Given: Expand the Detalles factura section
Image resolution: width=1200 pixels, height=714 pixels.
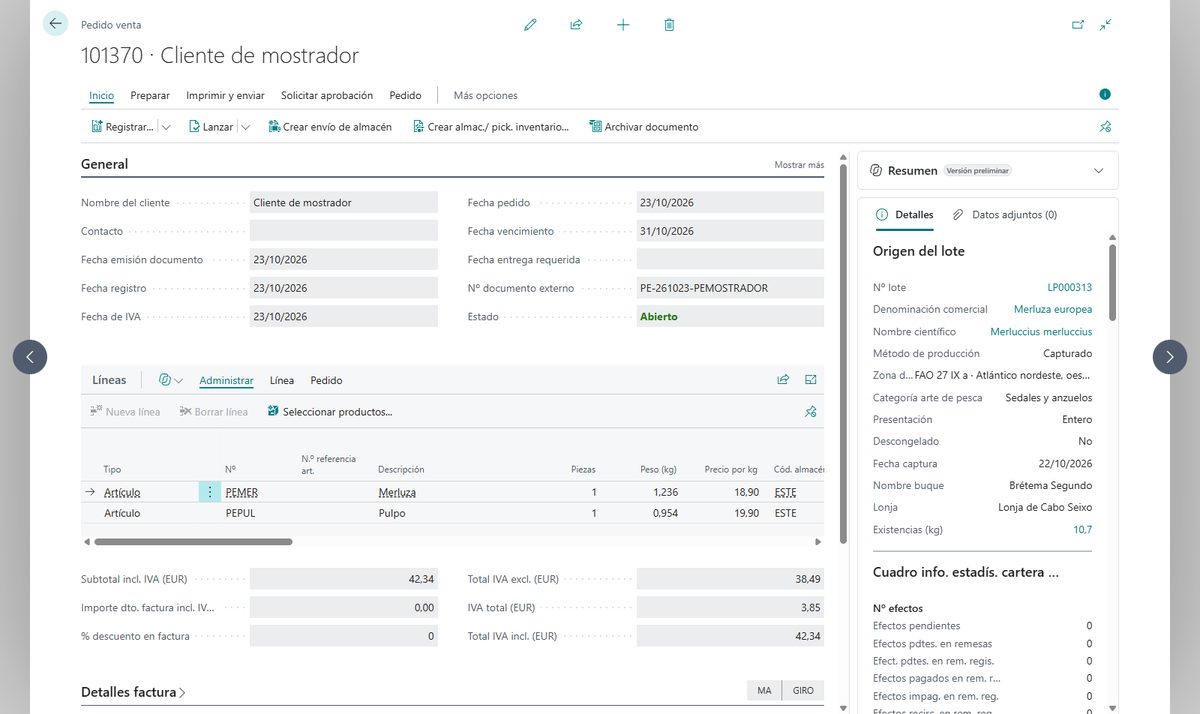Looking at the screenshot, I should [x=133, y=692].
